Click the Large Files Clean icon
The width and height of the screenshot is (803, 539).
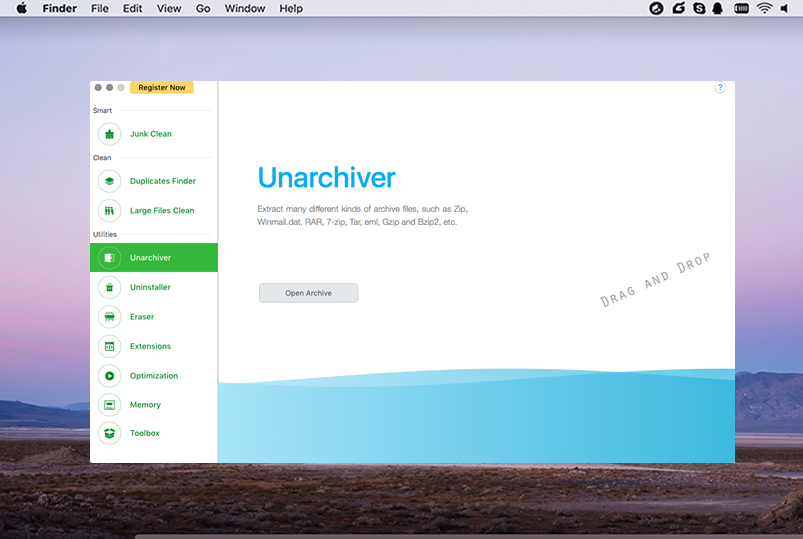(x=110, y=211)
